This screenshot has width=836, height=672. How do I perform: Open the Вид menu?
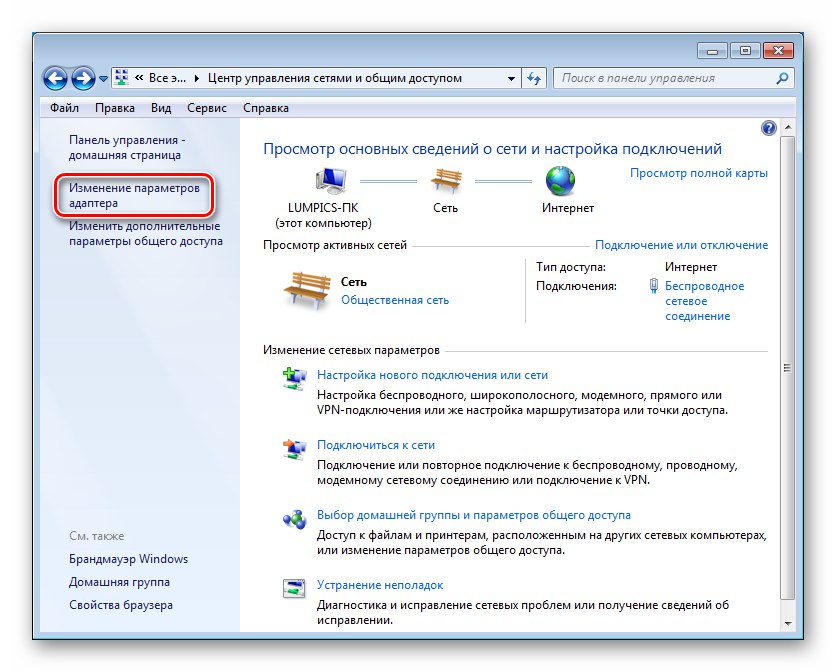click(x=161, y=108)
